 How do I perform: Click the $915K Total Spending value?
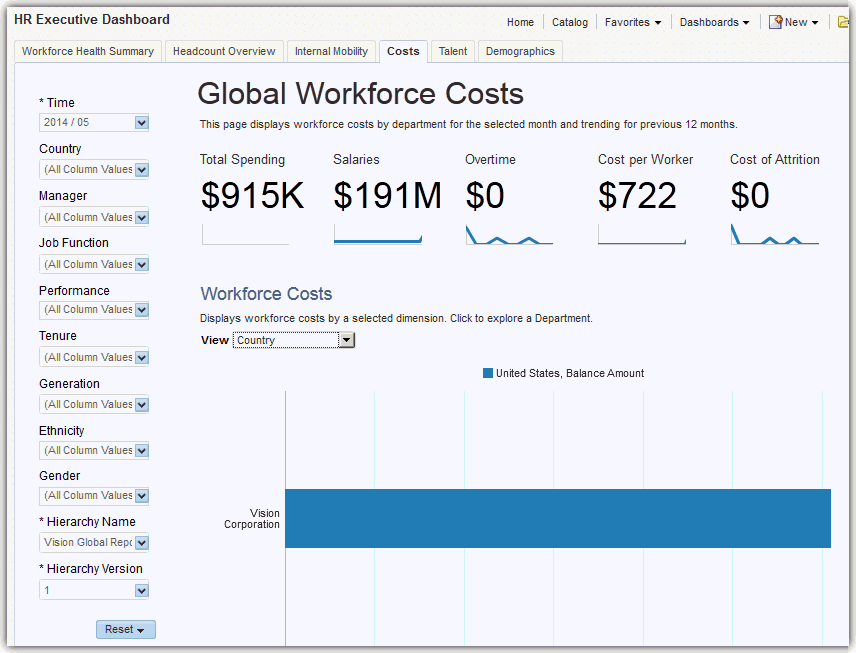(x=252, y=195)
